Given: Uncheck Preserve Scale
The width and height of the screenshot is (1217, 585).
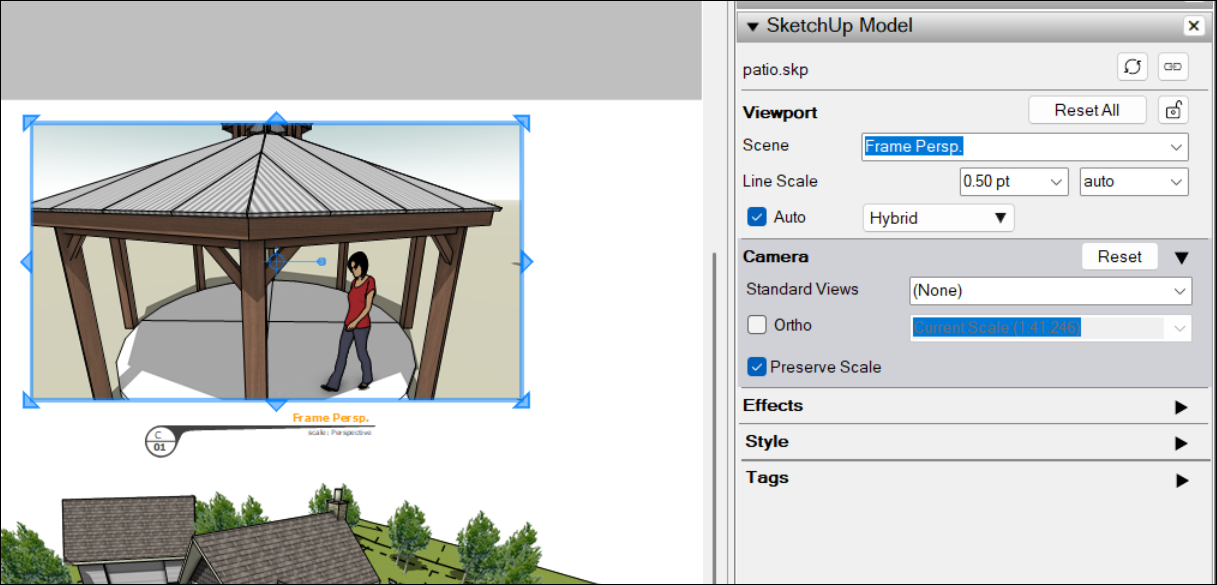Looking at the screenshot, I should click(757, 367).
